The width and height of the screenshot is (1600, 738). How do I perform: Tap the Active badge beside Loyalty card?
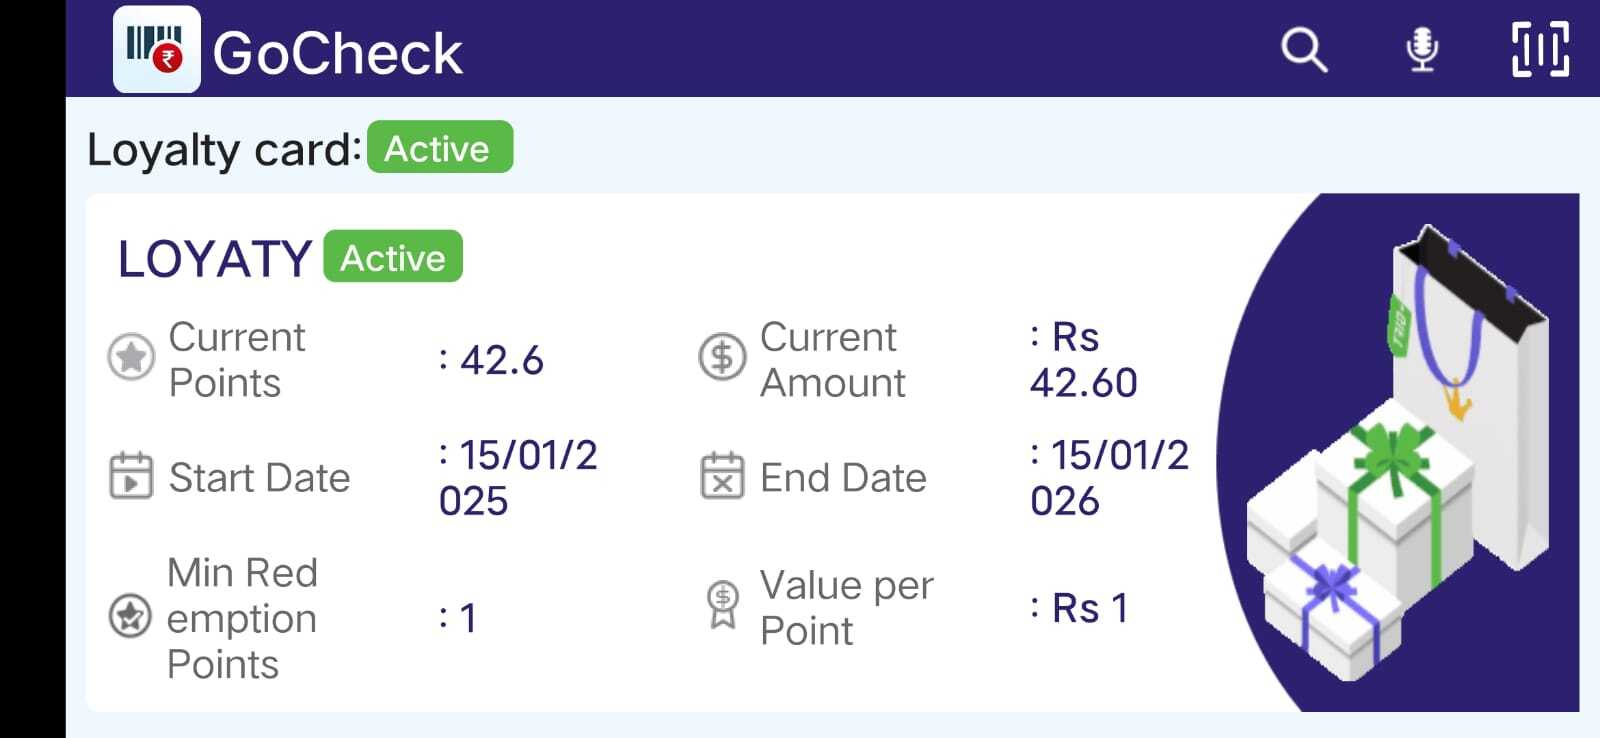[x=440, y=148]
